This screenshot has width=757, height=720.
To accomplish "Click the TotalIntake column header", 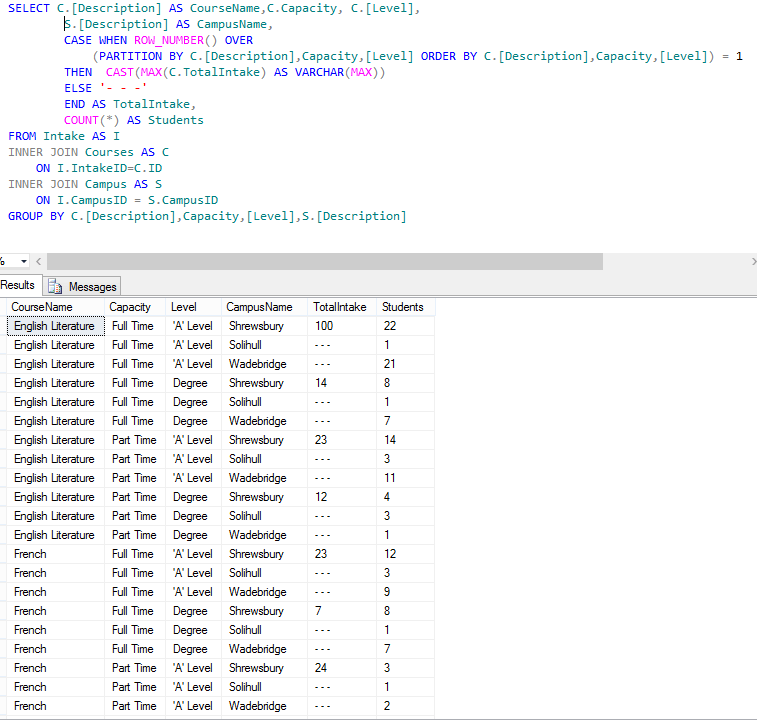I will coord(339,307).
